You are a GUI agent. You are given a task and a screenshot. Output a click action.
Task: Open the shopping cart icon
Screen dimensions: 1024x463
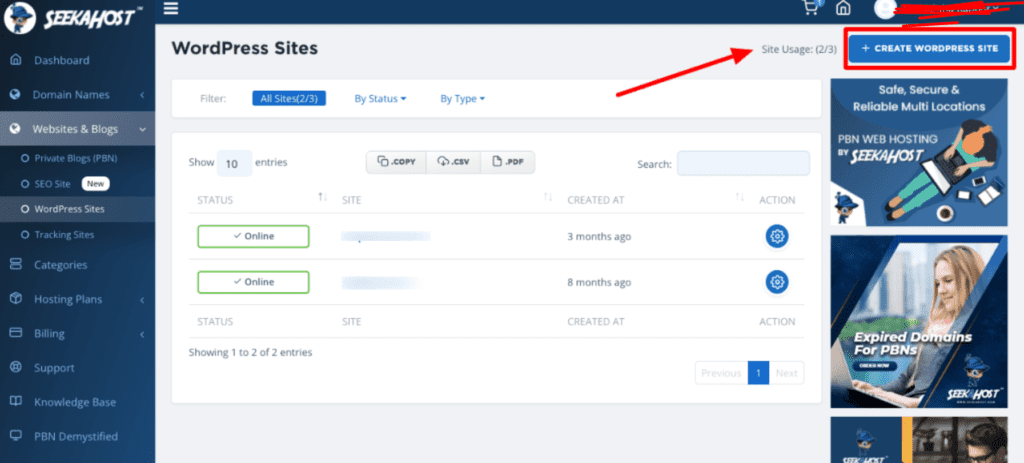pyautogui.click(x=810, y=9)
